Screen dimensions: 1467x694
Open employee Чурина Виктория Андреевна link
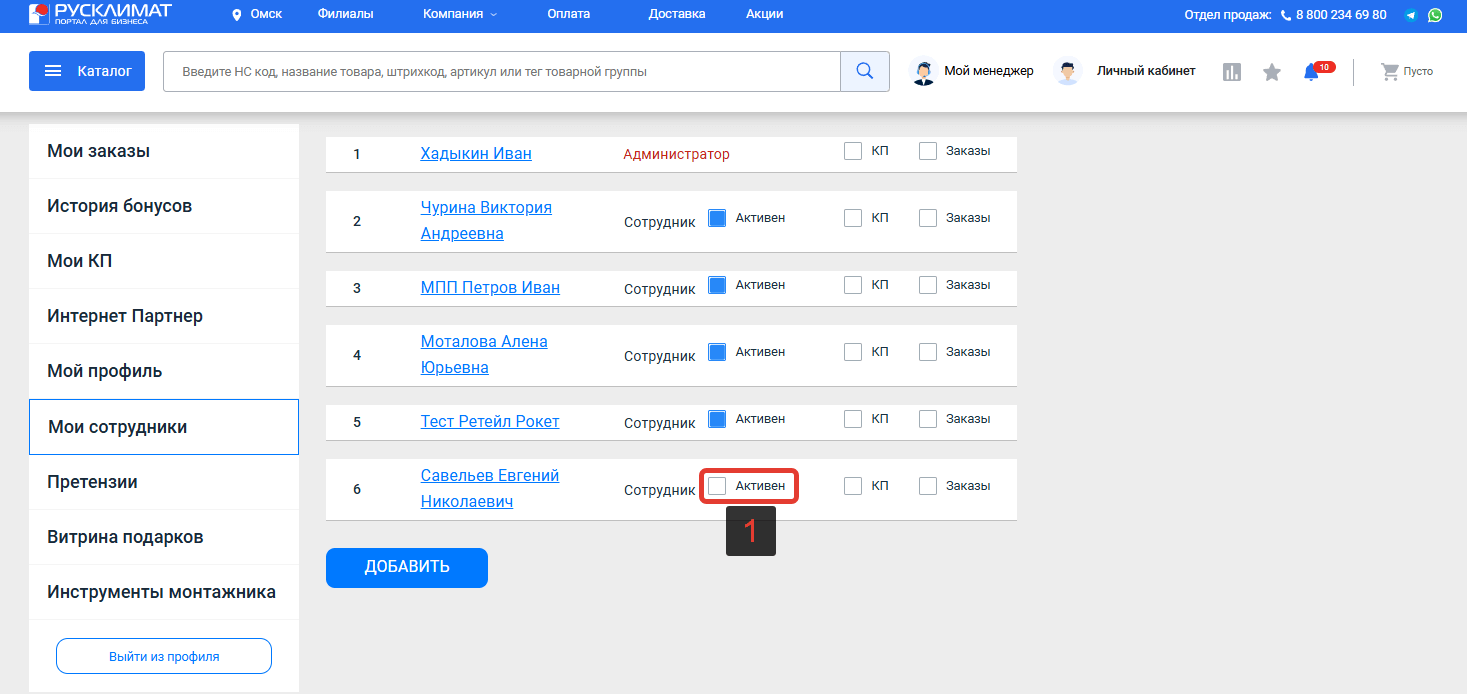point(486,220)
